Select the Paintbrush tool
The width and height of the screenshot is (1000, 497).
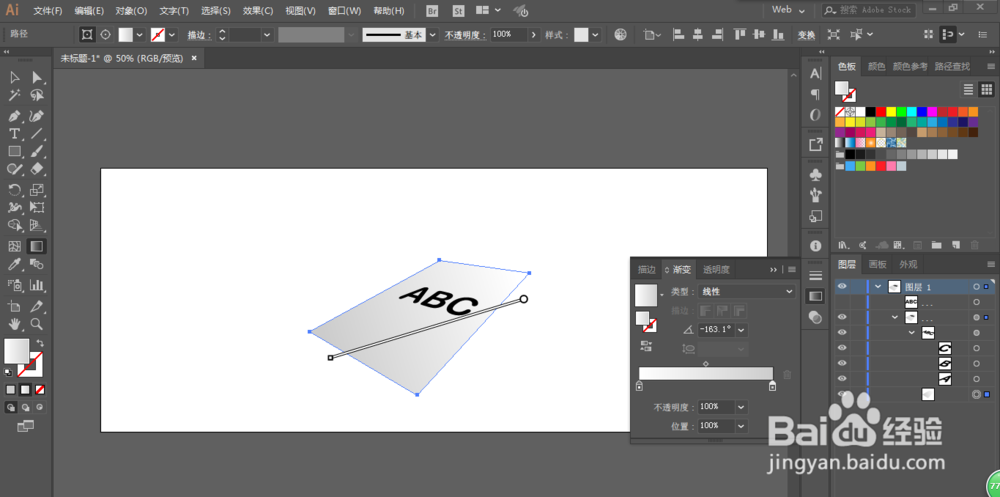[37, 151]
